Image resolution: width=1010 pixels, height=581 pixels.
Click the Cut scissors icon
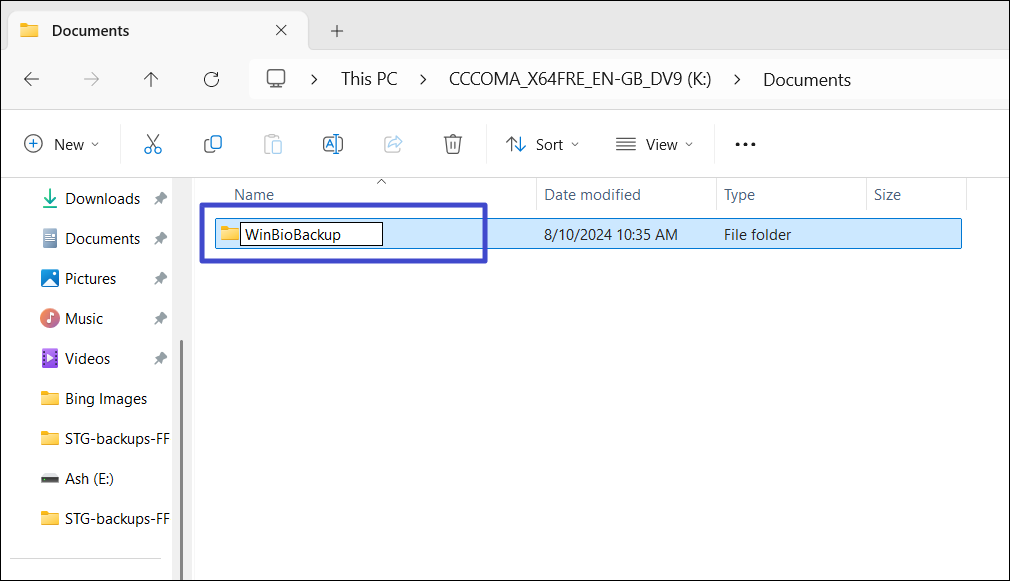click(152, 144)
